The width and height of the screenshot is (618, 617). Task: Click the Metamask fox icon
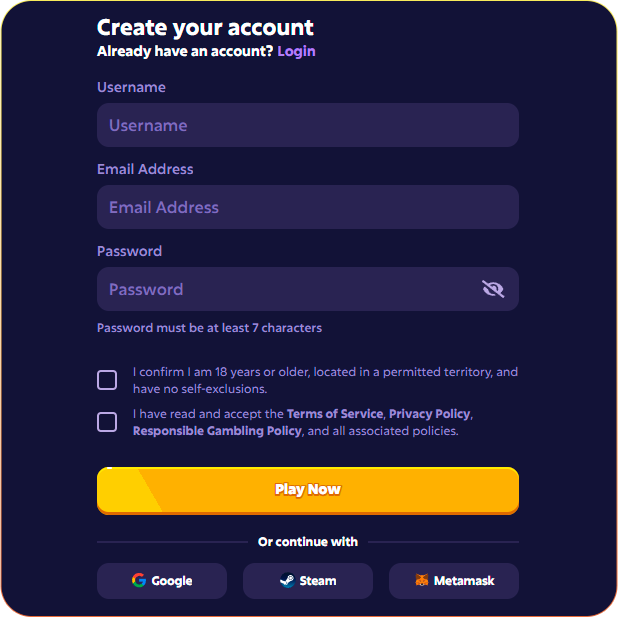[423, 580]
